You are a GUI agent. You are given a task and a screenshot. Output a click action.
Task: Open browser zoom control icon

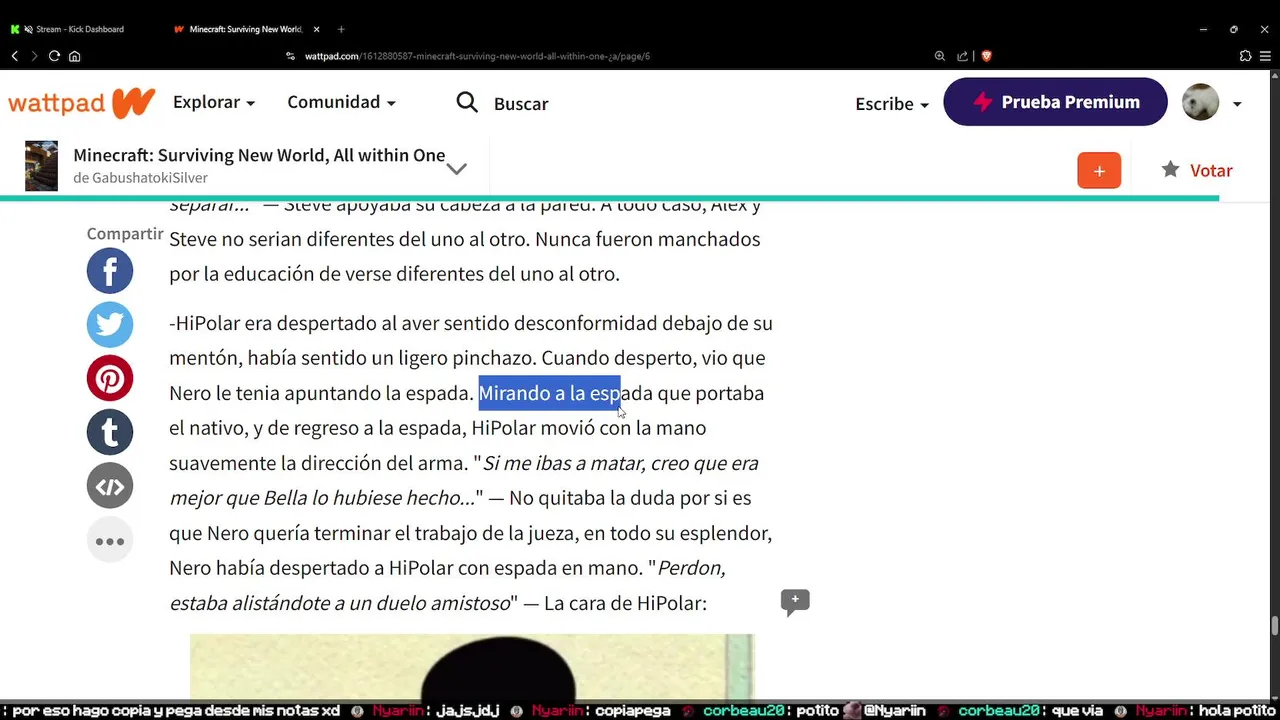click(939, 56)
